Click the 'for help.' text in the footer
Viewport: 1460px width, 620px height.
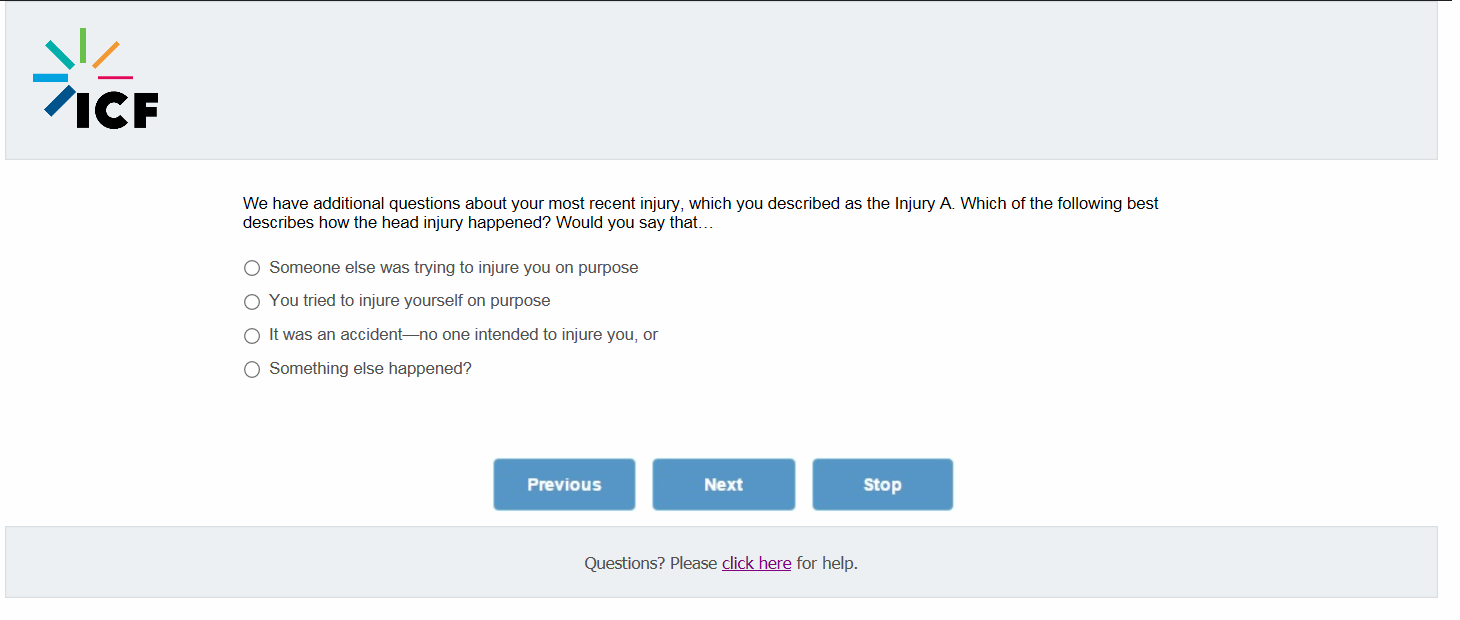coord(827,563)
